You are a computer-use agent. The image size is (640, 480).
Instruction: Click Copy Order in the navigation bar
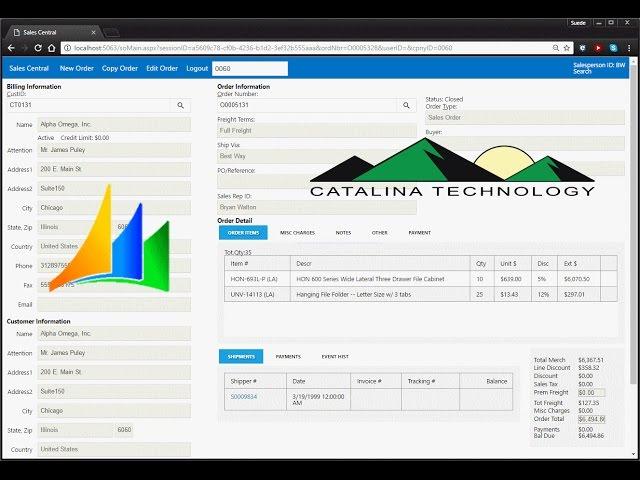(120, 68)
